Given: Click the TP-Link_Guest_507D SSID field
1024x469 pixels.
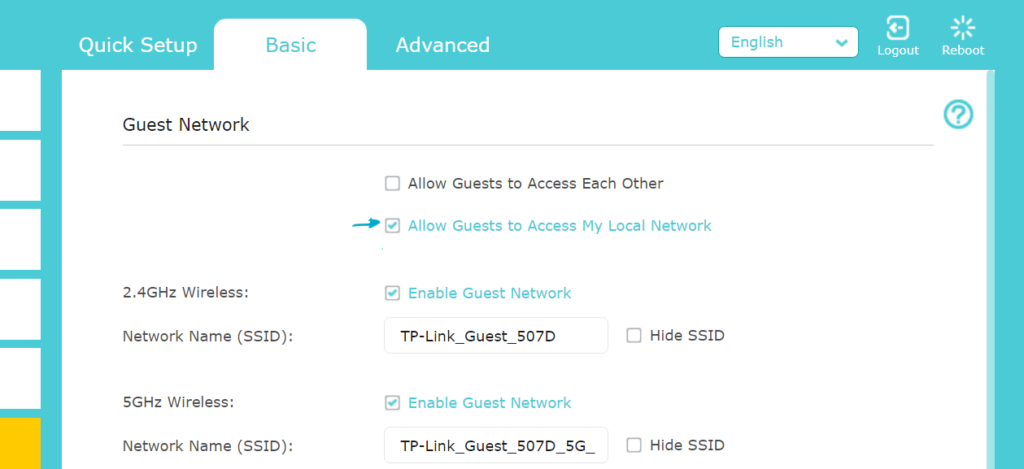Looking at the screenshot, I should [x=496, y=336].
